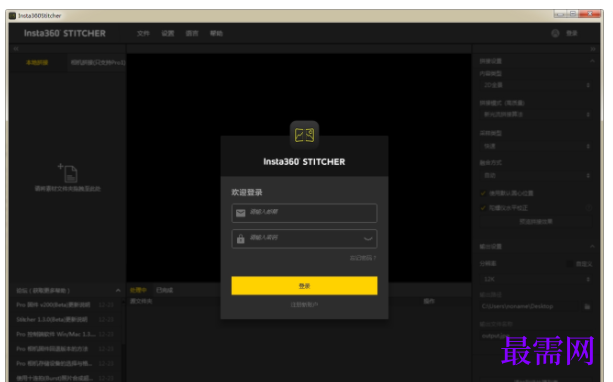Open the content type dropdown showing 2D全景
The height and width of the screenshot is (382, 613).
tap(536, 85)
